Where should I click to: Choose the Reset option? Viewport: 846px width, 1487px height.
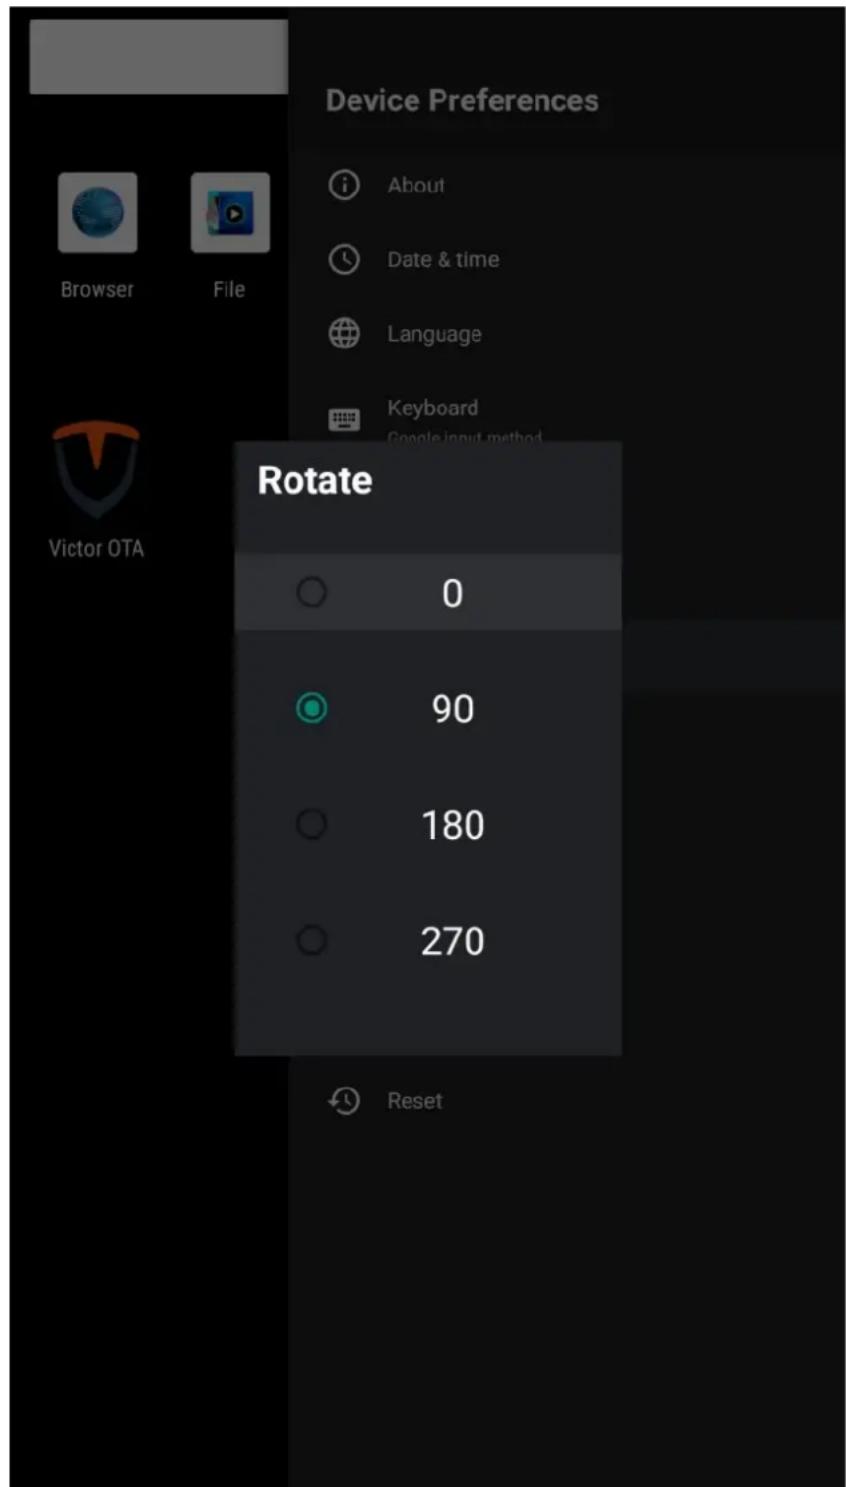[x=568, y=1101]
